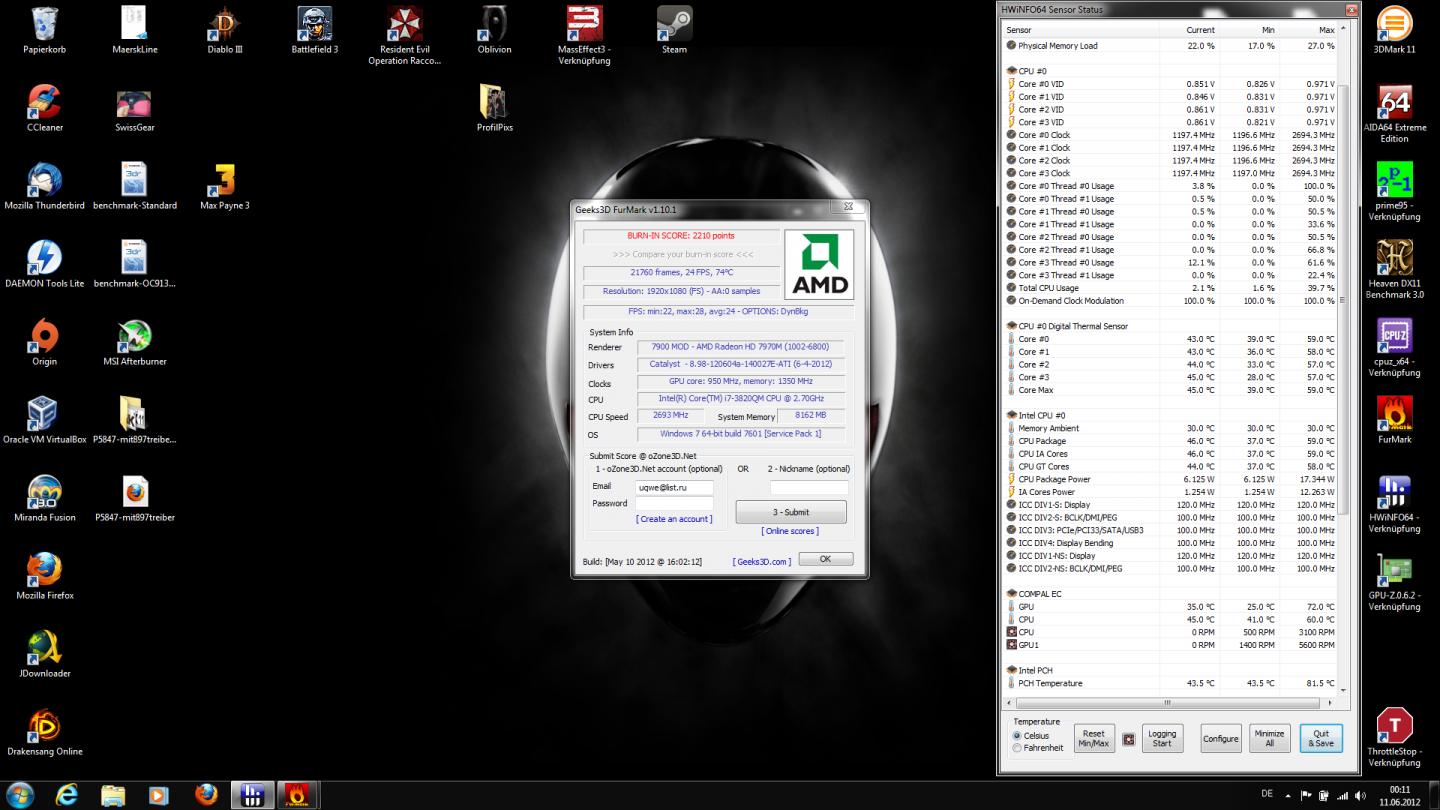Open the Windows Start button
Viewport: 1440px width, 810px height.
point(20,795)
